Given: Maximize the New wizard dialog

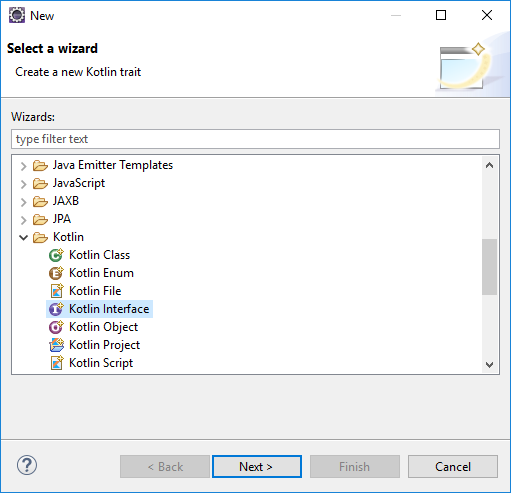Looking at the screenshot, I should [441, 15].
